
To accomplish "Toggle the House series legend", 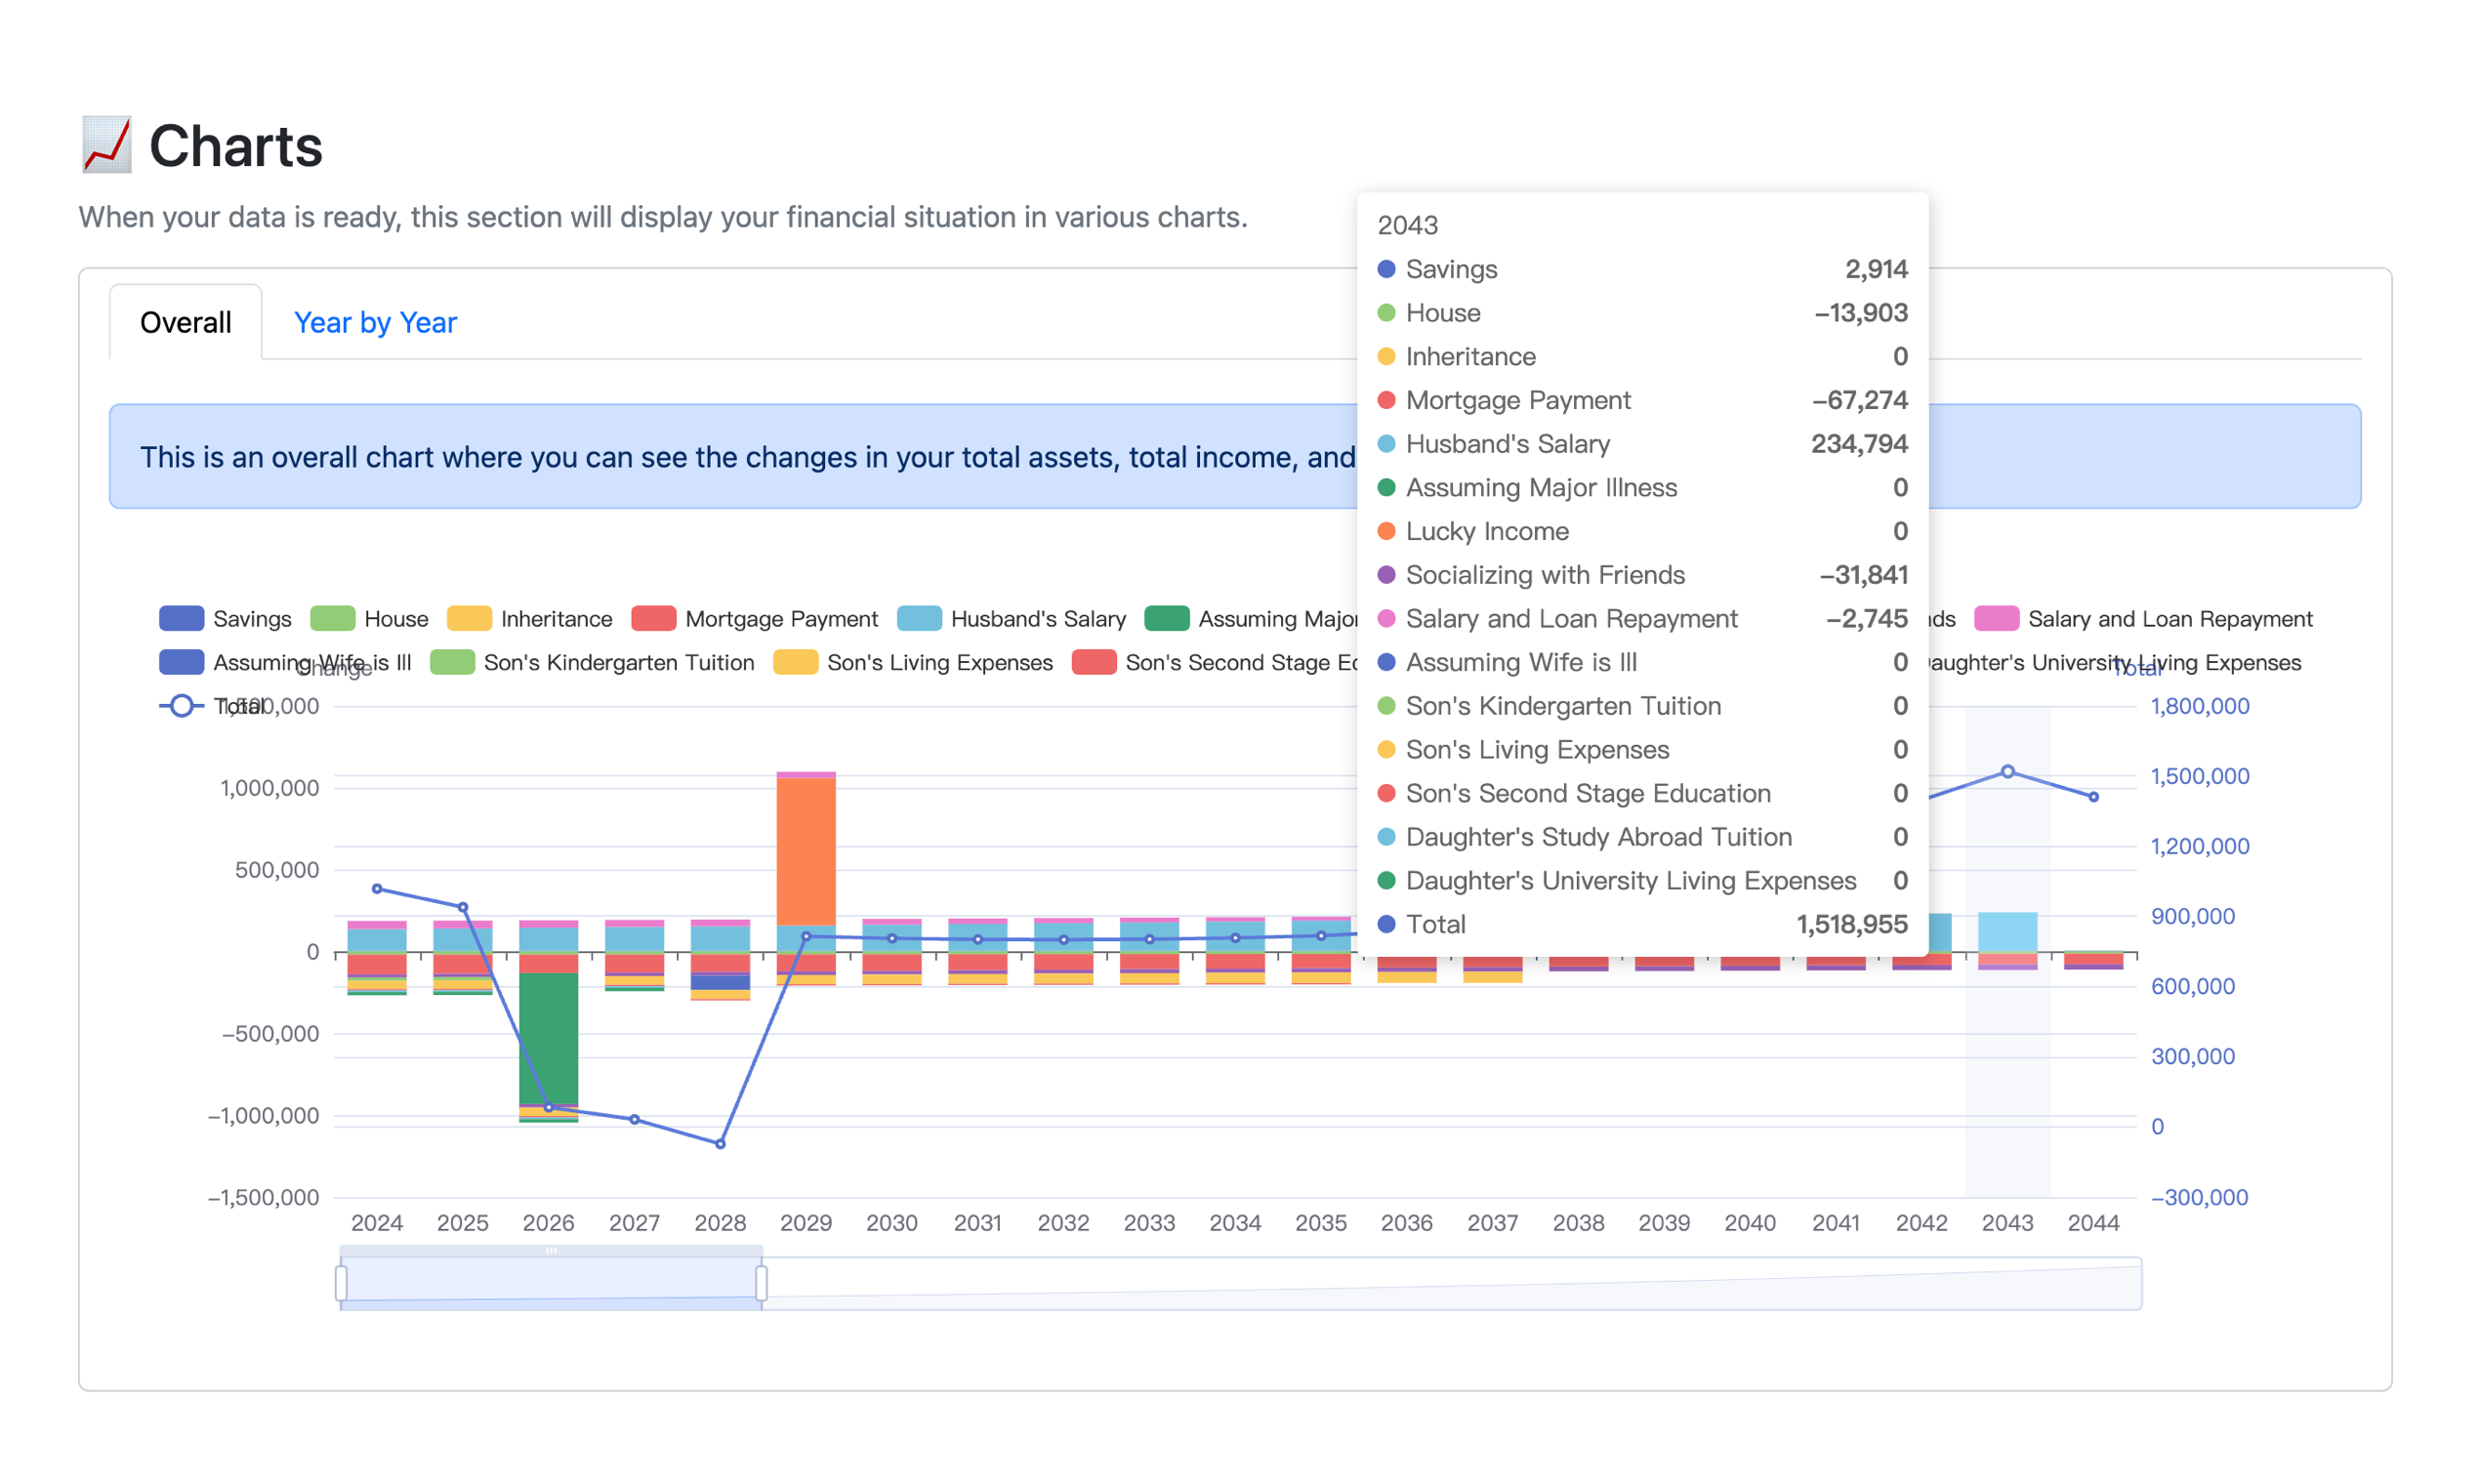I will pos(333,619).
